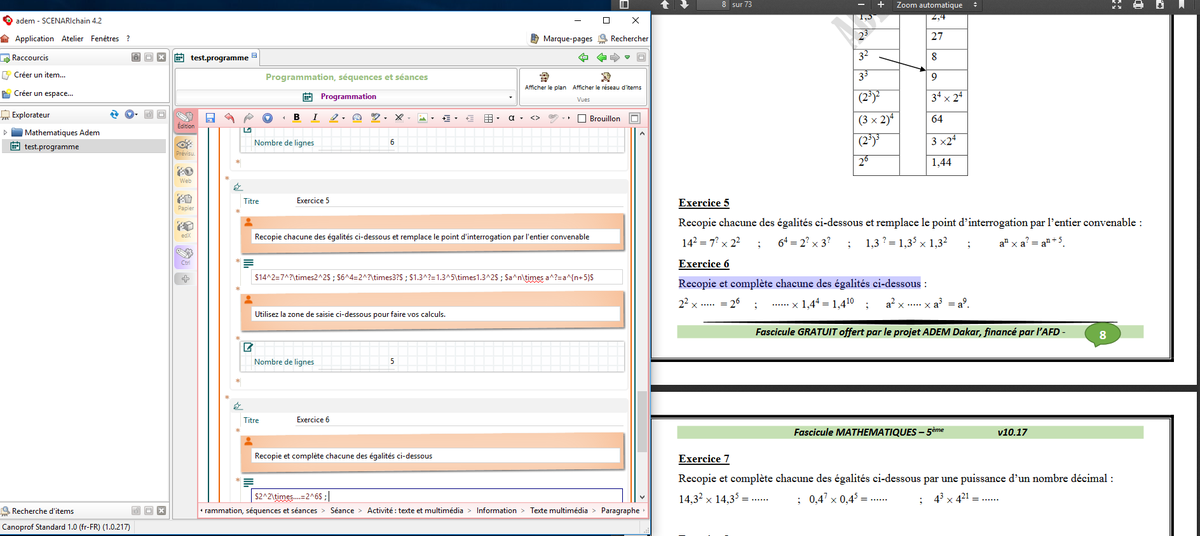Click Afficher le réseau d'items
Viewport: 1200px width, 536px height.
606,82
